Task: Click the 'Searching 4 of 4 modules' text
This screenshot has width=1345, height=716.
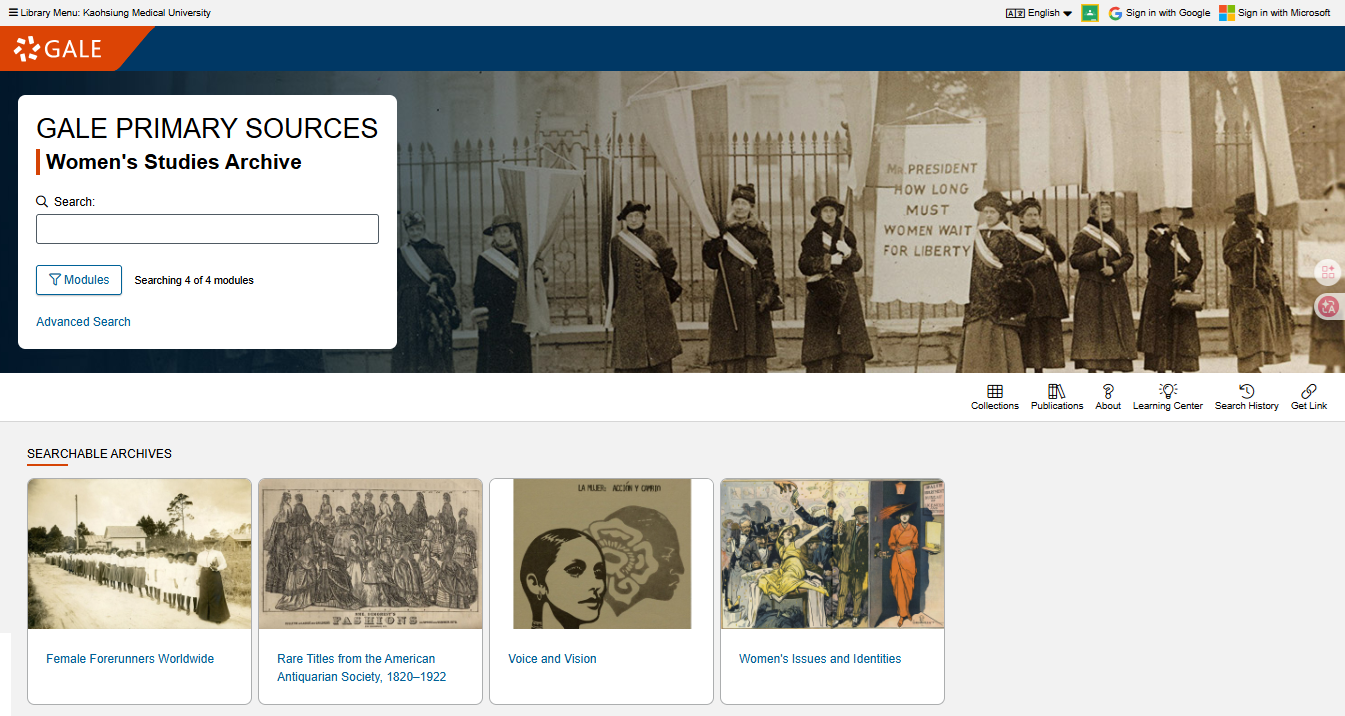Action: [x=194, y=280]
